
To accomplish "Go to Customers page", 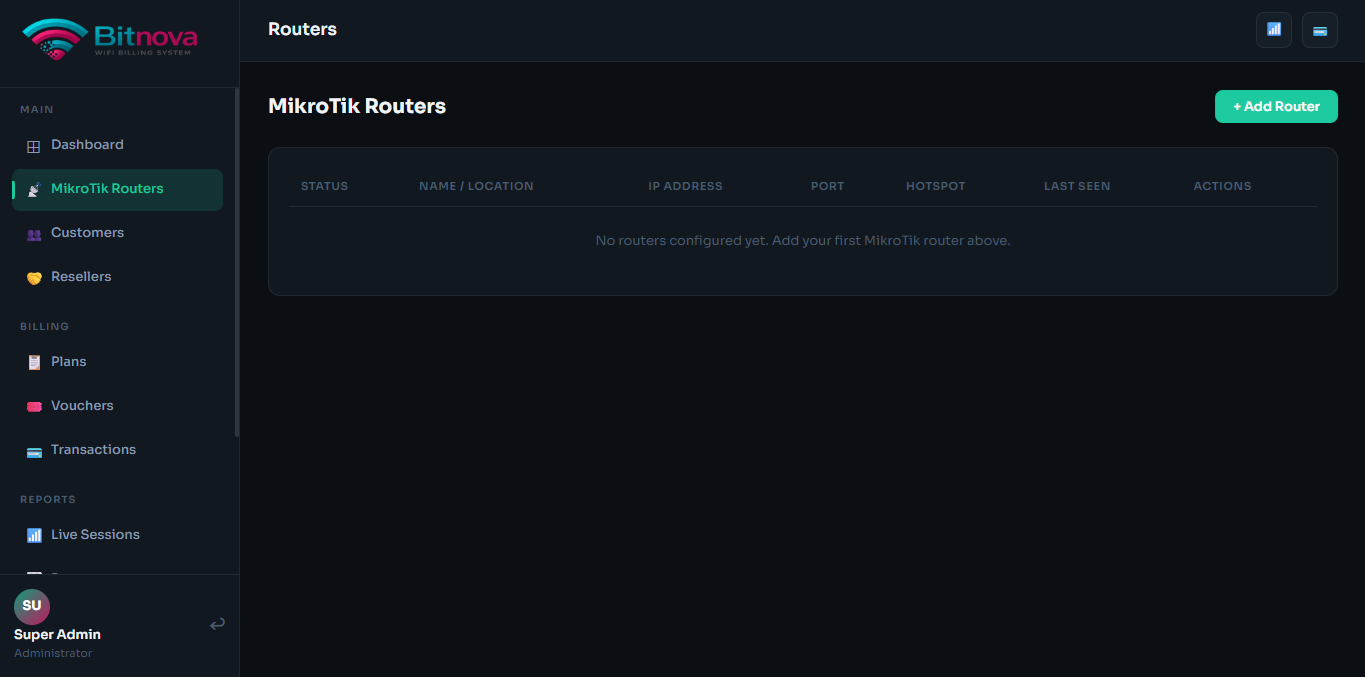I will pyautogui.click(x=117, y=233).
